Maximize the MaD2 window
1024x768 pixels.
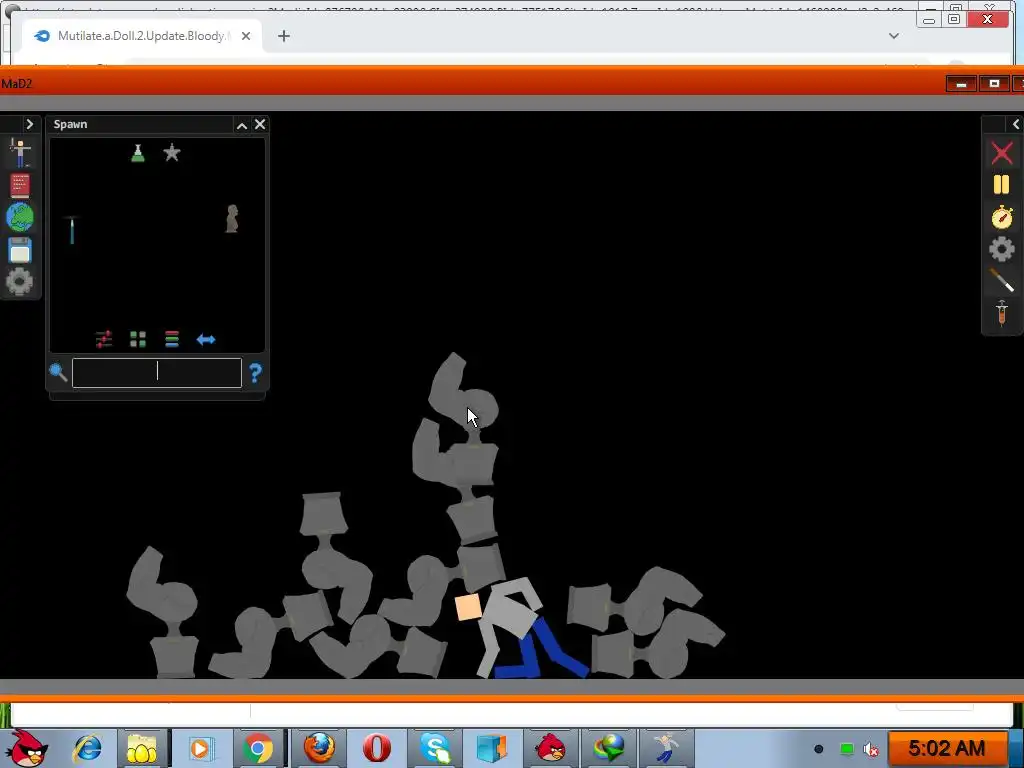(994, 84)
